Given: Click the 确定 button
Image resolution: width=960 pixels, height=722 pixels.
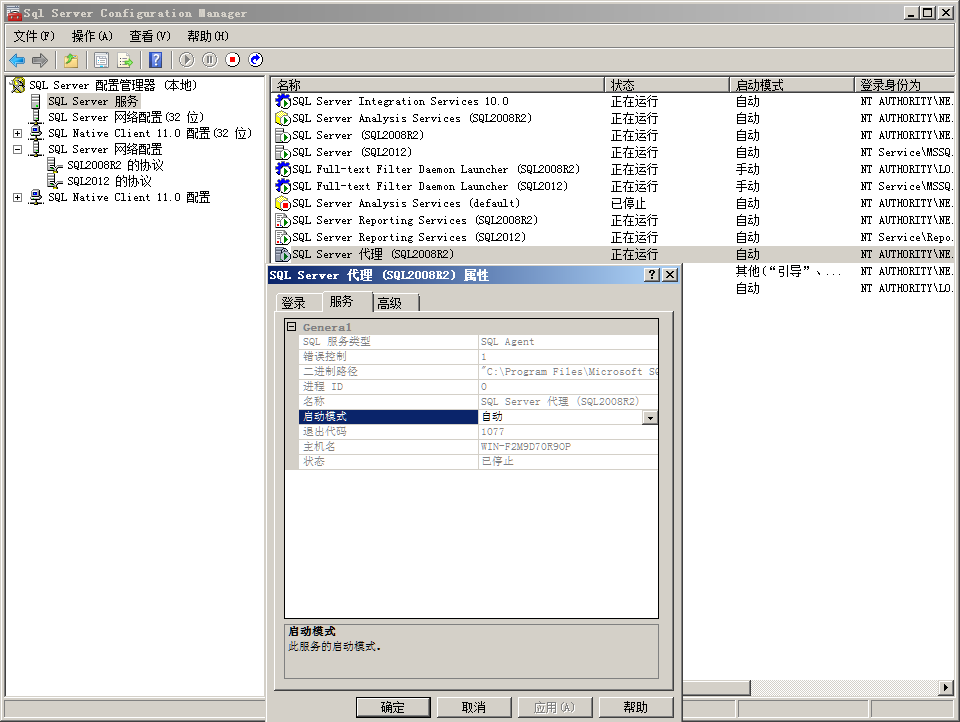Looking at the screenshot, I should [393, 707].
